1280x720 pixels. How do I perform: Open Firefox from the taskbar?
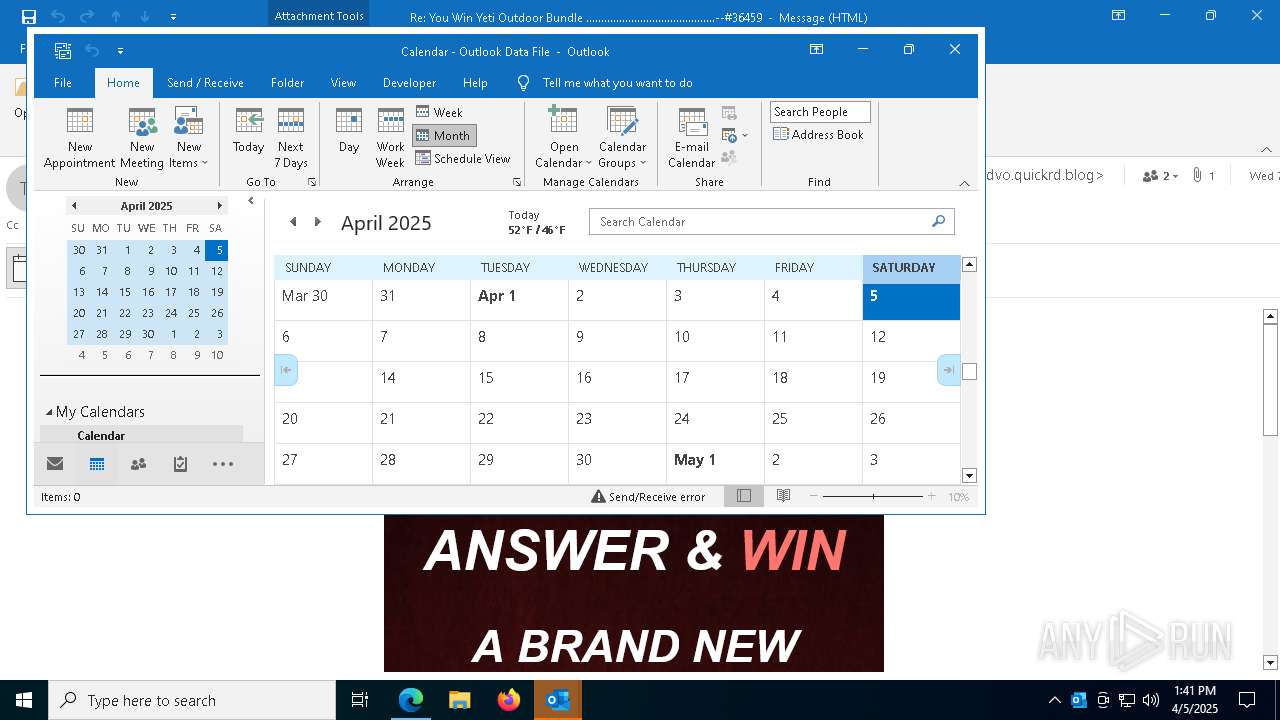[x=509, y=700]
